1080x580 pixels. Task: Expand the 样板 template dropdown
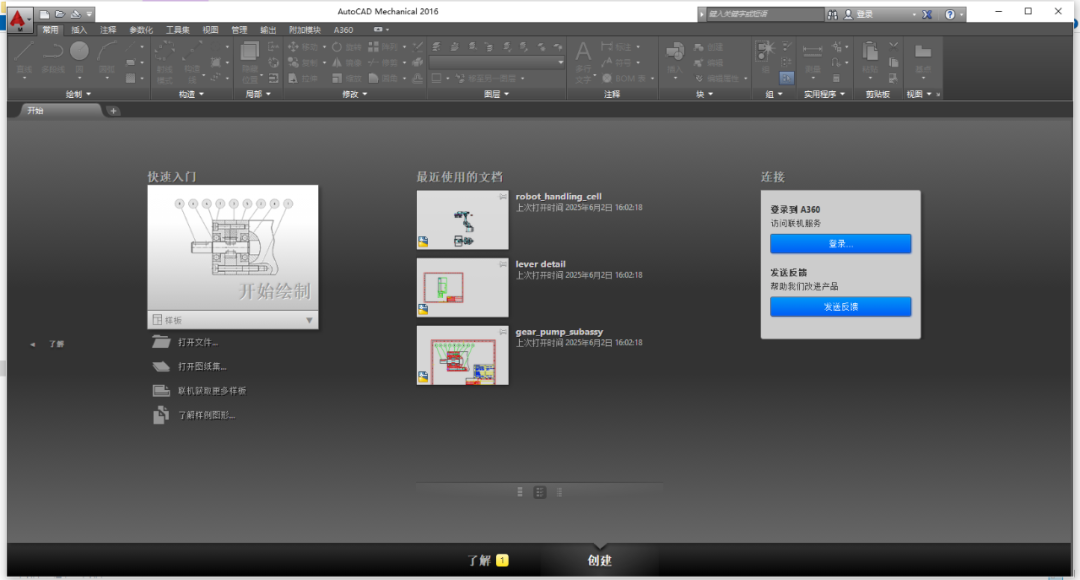point(309,321)
